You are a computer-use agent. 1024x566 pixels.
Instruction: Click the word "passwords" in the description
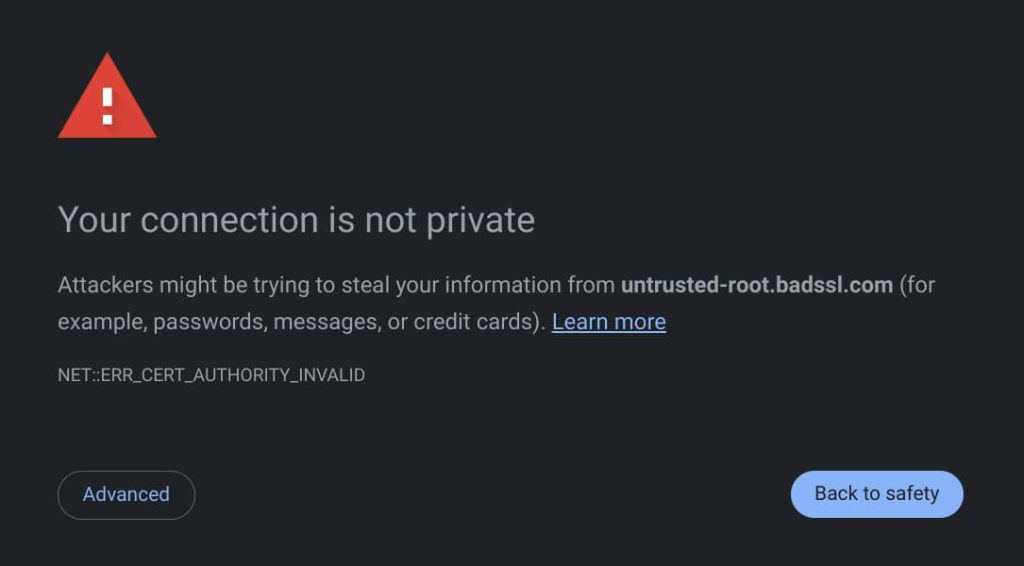(208, 322)
